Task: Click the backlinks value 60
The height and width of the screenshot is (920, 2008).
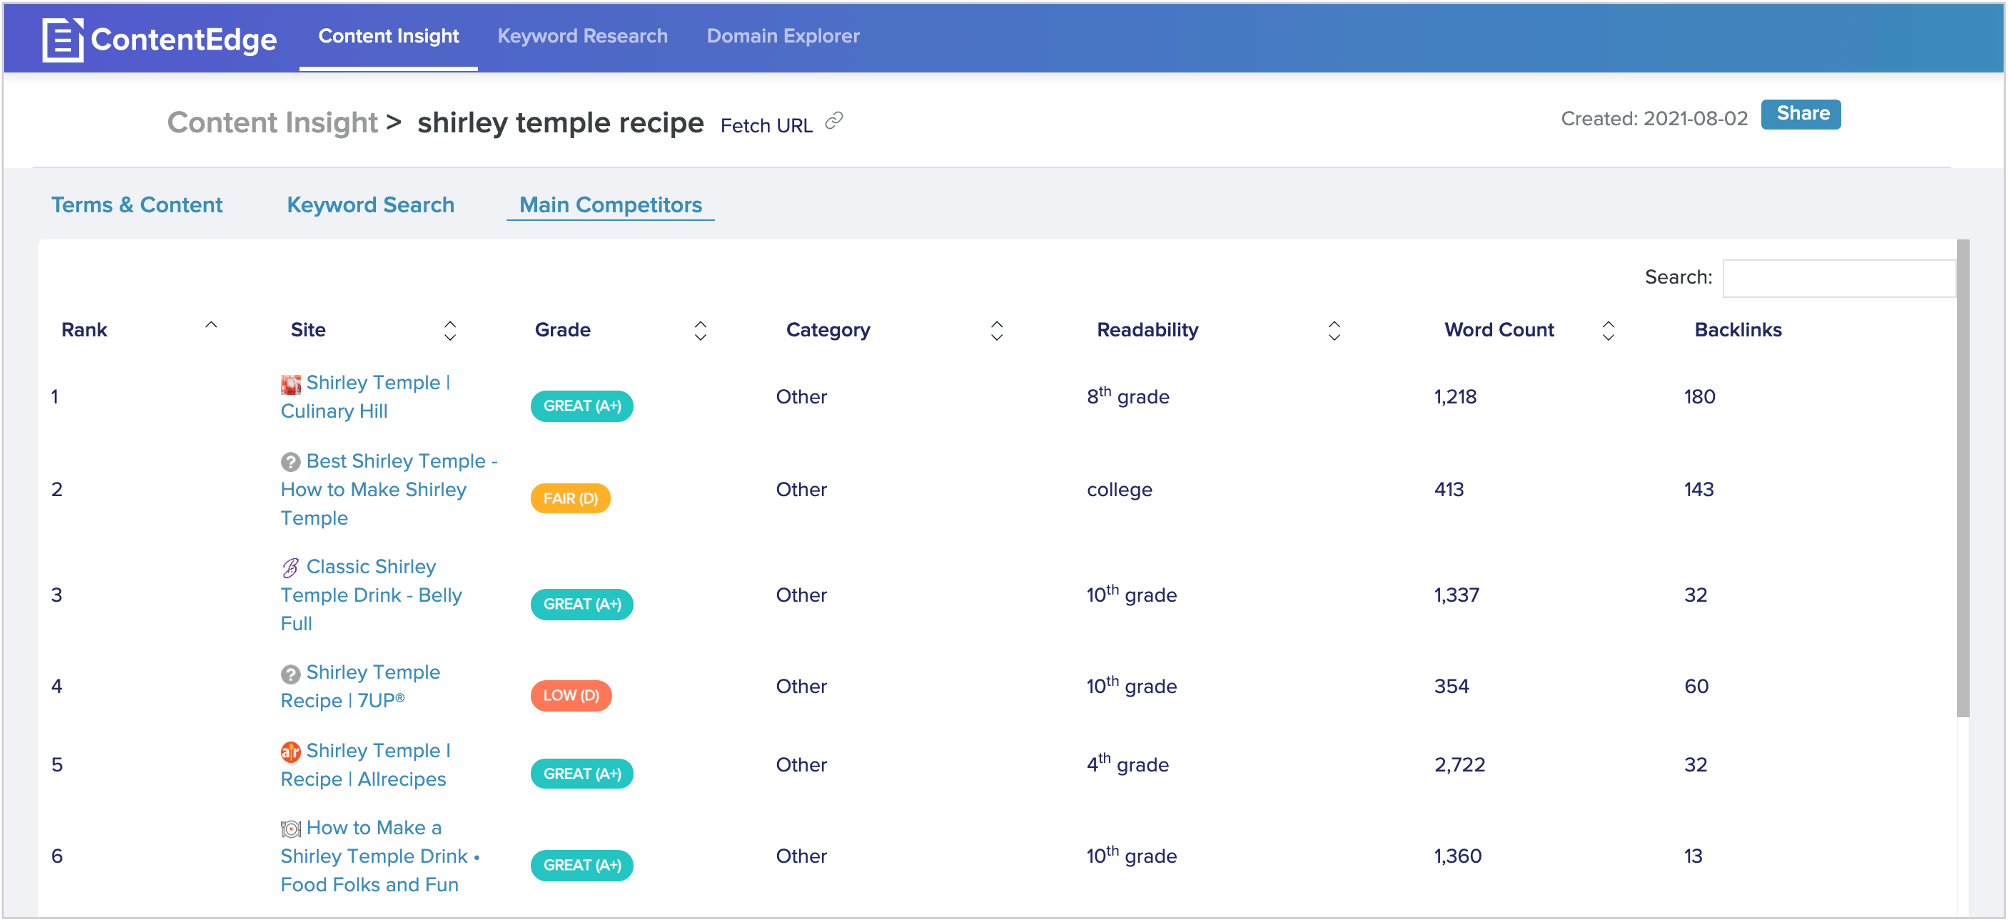Action: pyautogui.click(x=1697, y=687)
